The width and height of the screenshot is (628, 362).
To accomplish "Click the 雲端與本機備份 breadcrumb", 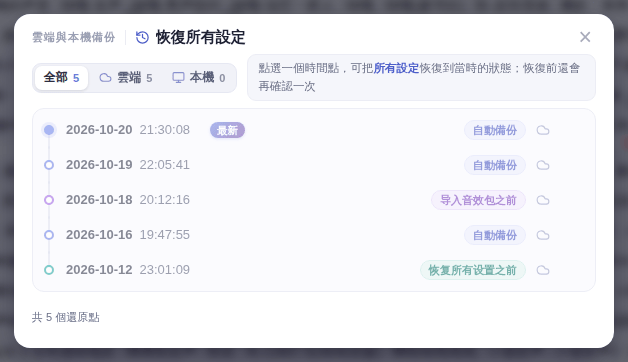I will (74, 37).
